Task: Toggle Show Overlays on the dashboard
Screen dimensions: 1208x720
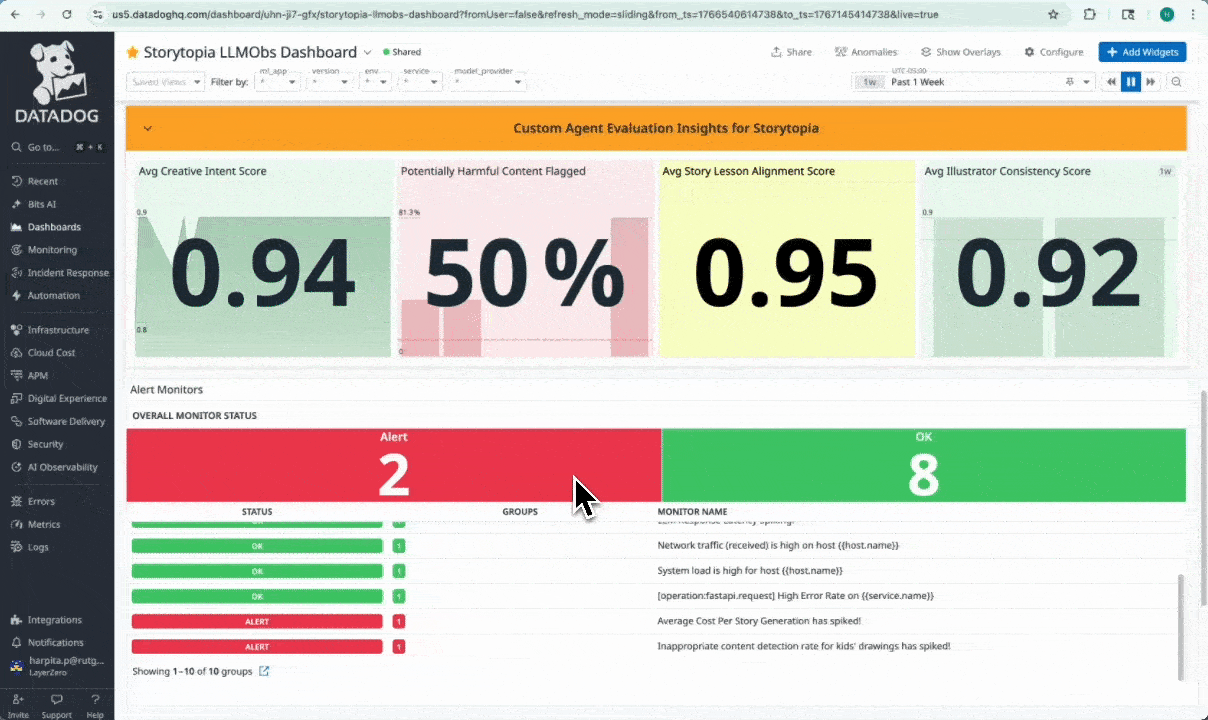Action: (x=960, y=51)
